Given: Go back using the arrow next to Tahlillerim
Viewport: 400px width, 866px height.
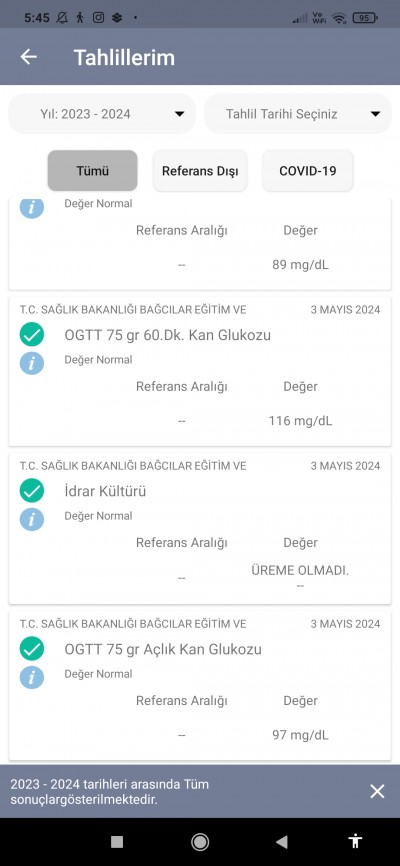Looking at the screenshot, I should pyautogui.click(x=29, y=56).
